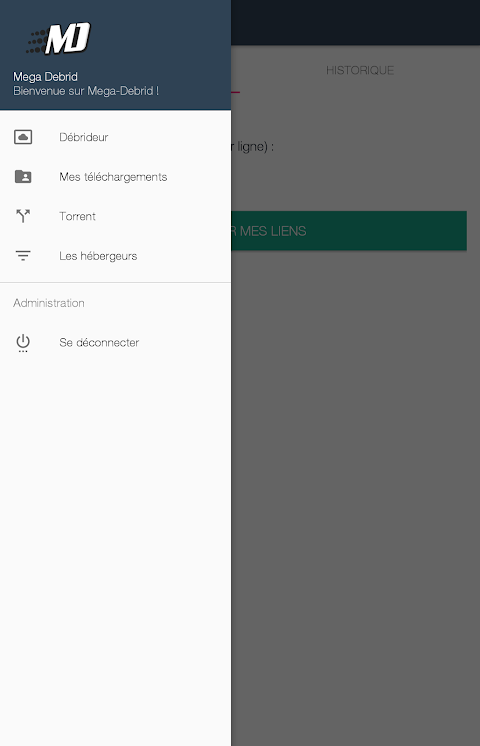
Task: Click the 'ligne) :' label behind drawer
Action: tap(255, 147)
